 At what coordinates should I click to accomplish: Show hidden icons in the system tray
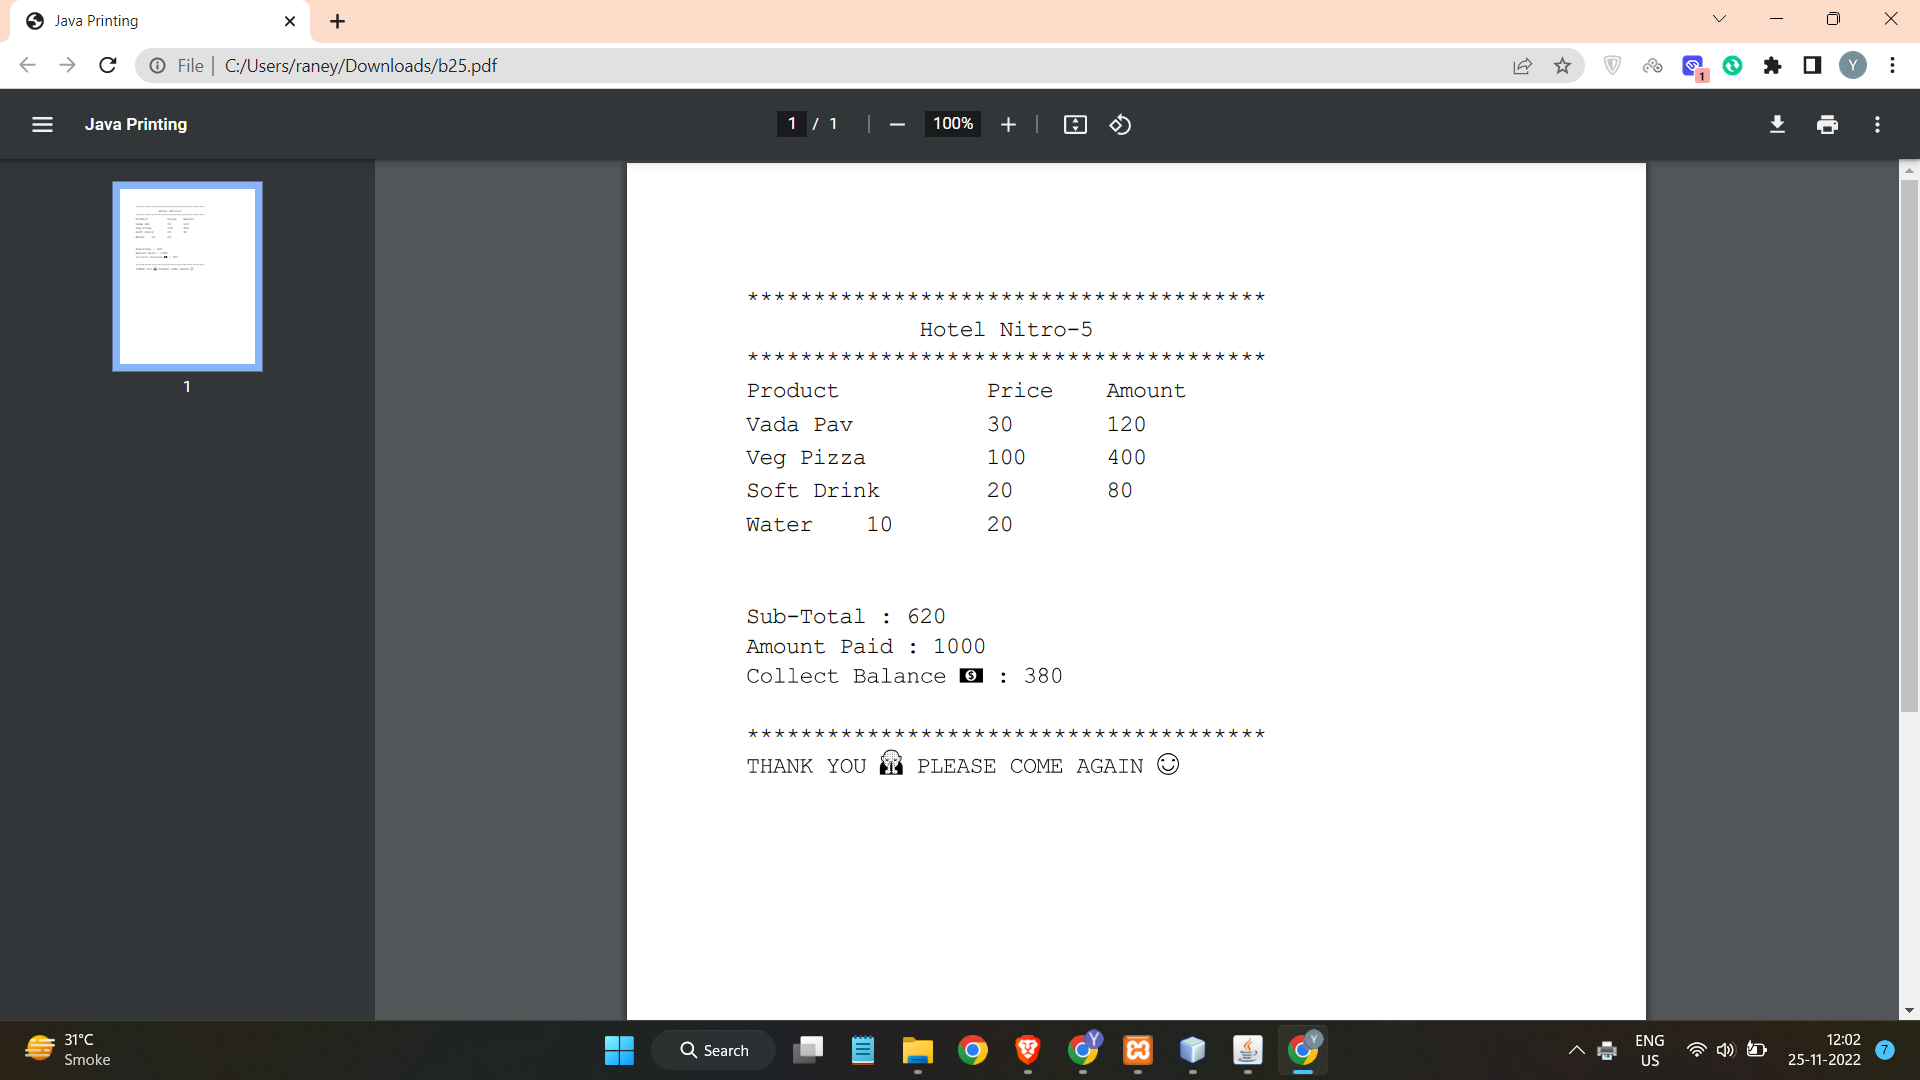pos(1576,1050)
